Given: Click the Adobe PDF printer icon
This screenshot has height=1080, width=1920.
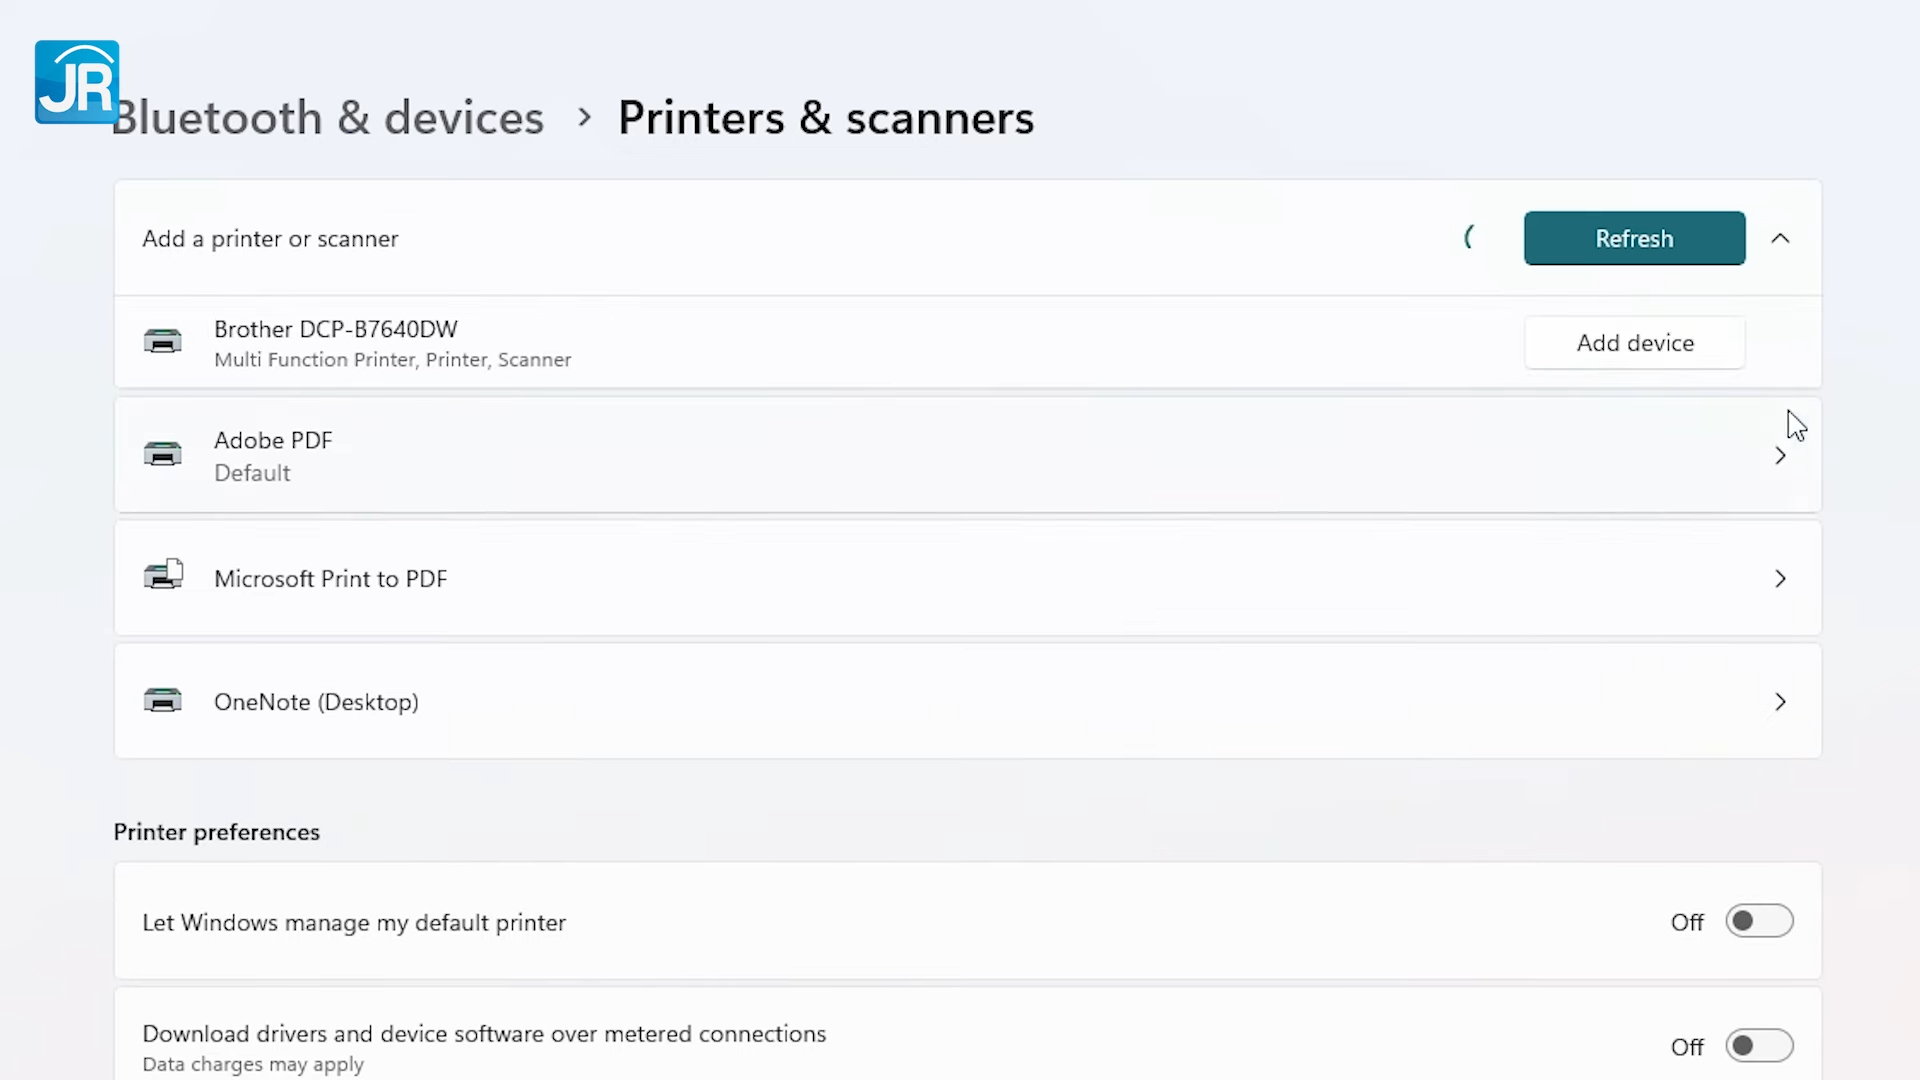Looking at the screenshot, I should [163, 454].
